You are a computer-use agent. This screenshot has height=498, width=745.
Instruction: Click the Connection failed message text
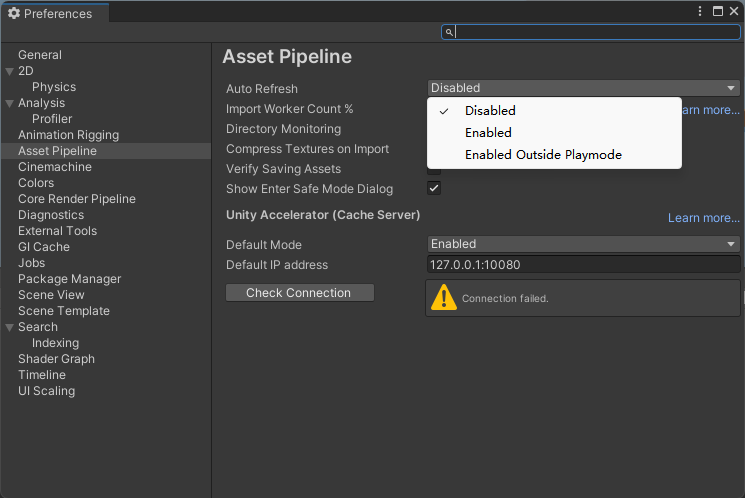(505, 298)
